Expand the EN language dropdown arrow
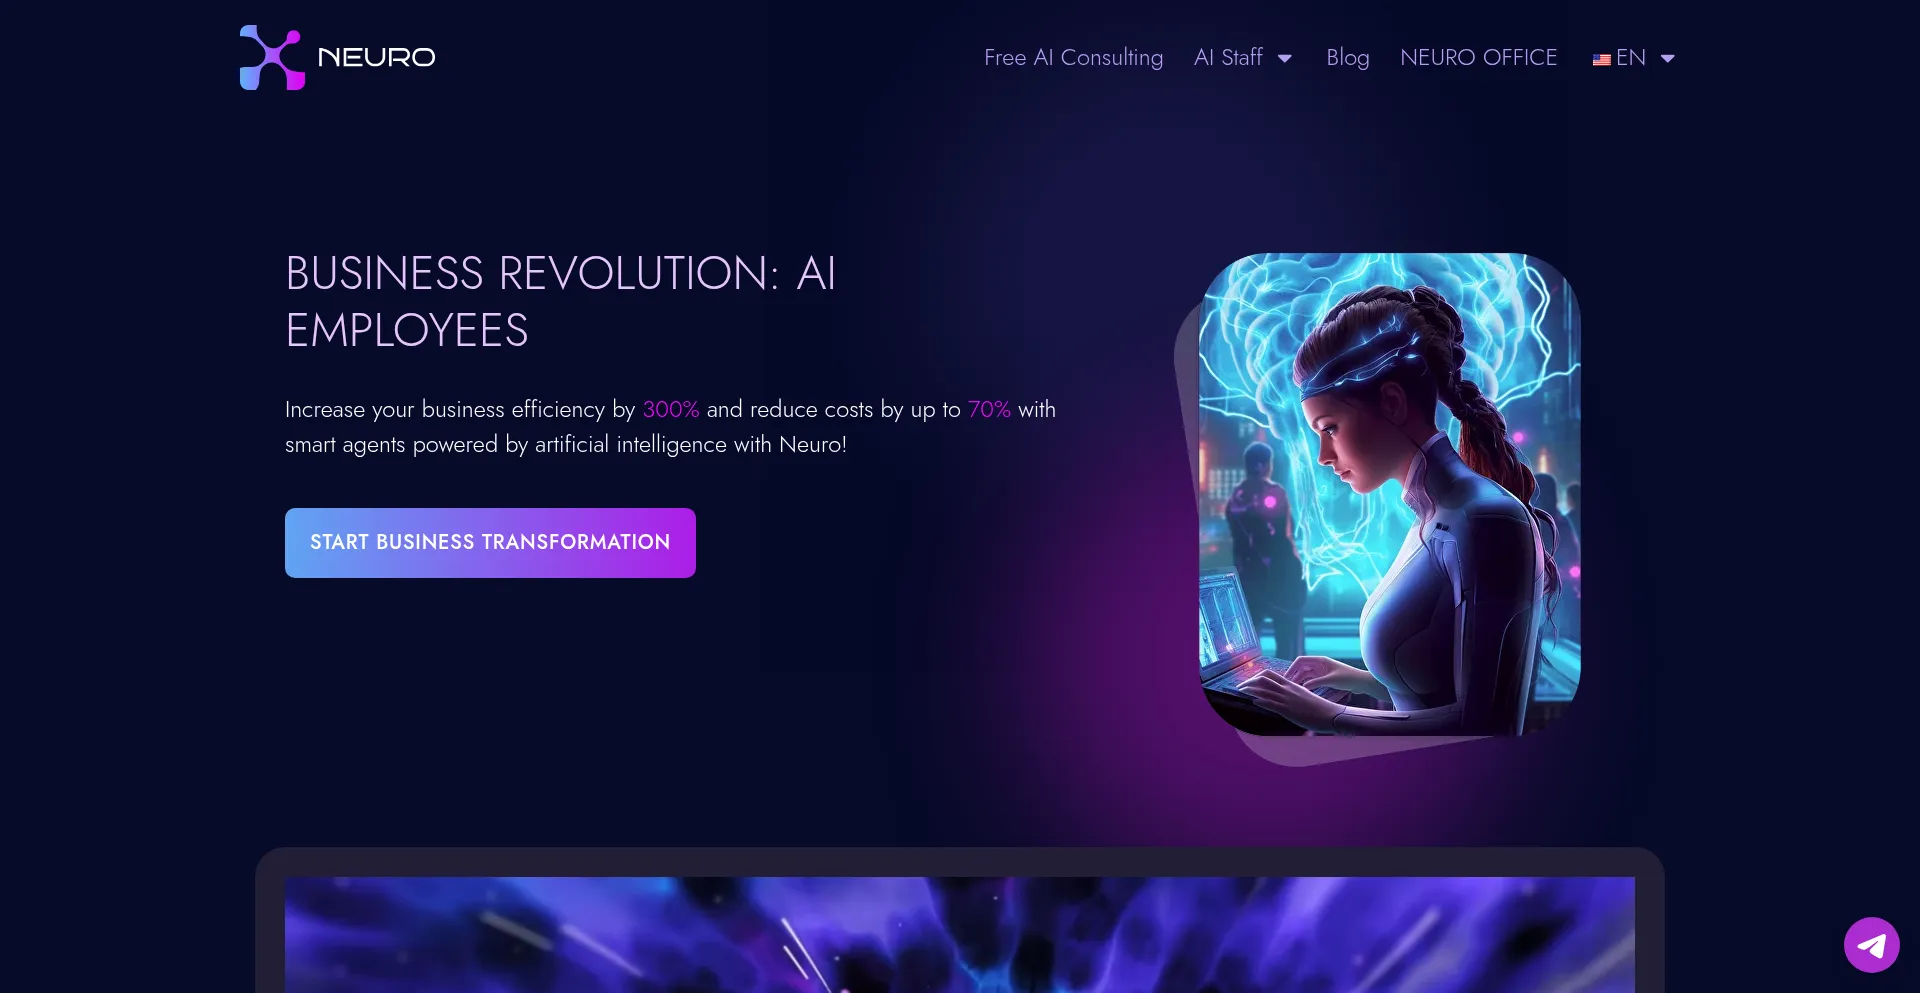The image size is (1920, 993). [1668, 58]
